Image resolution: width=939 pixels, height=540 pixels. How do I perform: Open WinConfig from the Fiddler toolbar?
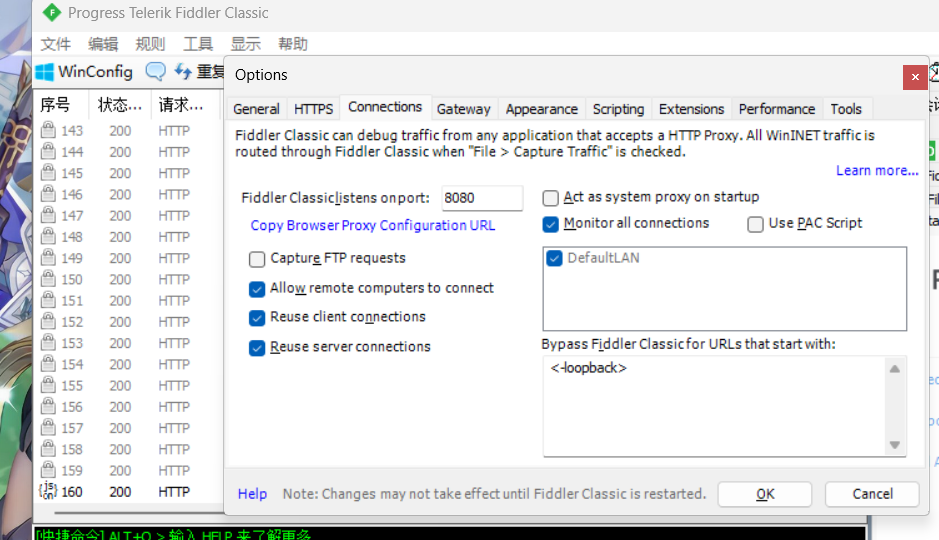pyautogui.click(x=84, y=72)
